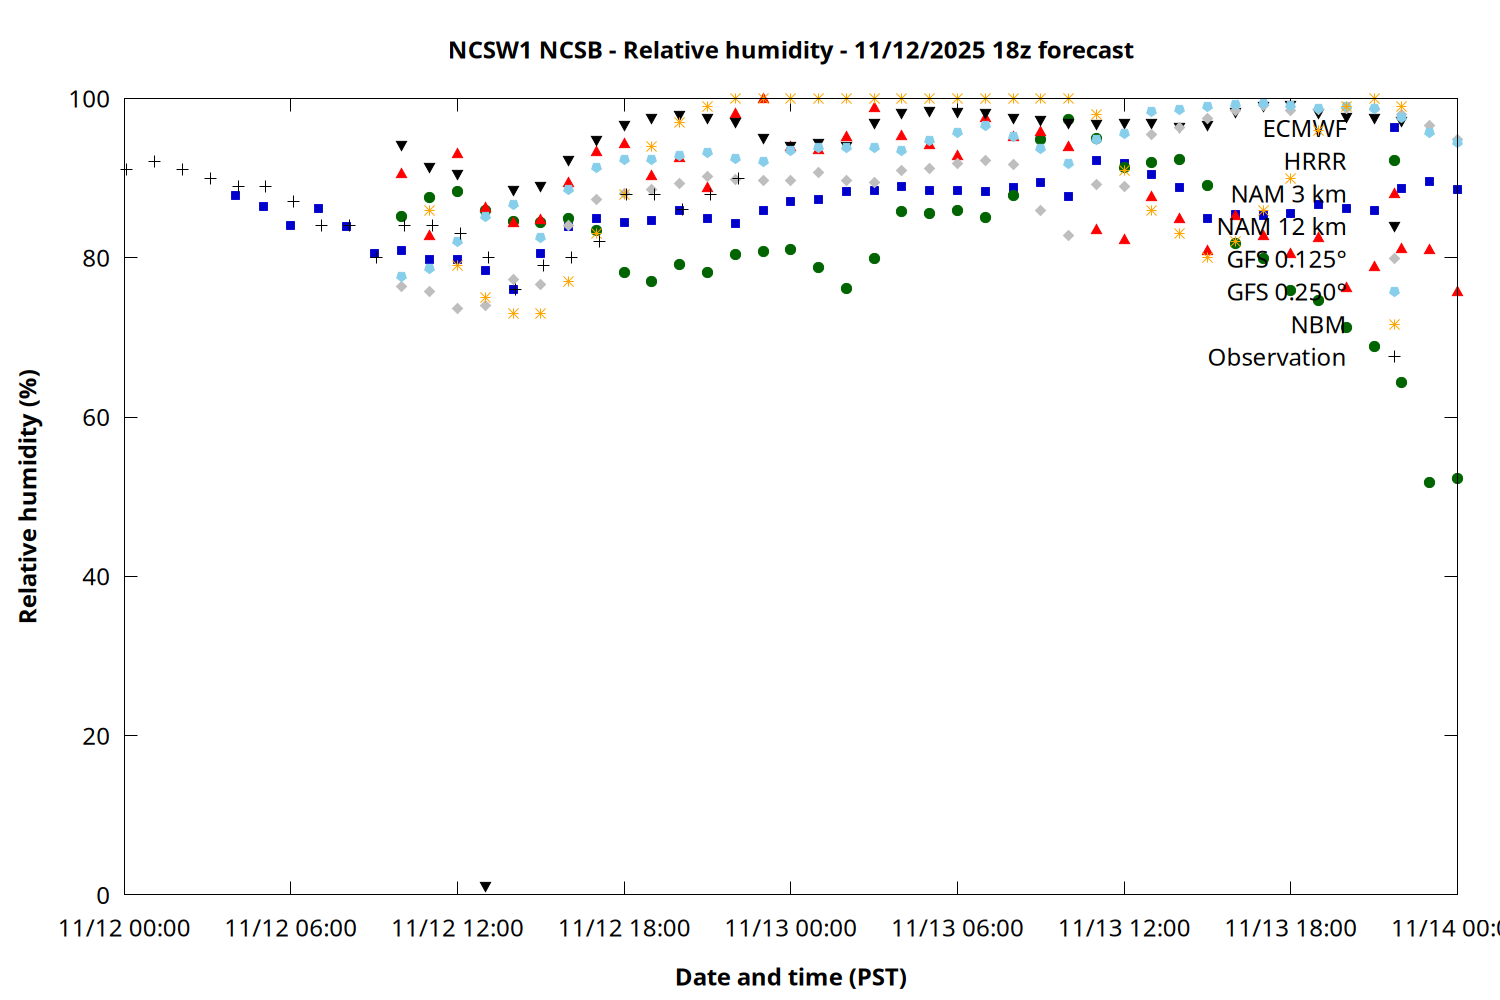Click the GFS 0.250° light blue legend marker
Viewport: 1500px width, 1000px height.
1394,292
